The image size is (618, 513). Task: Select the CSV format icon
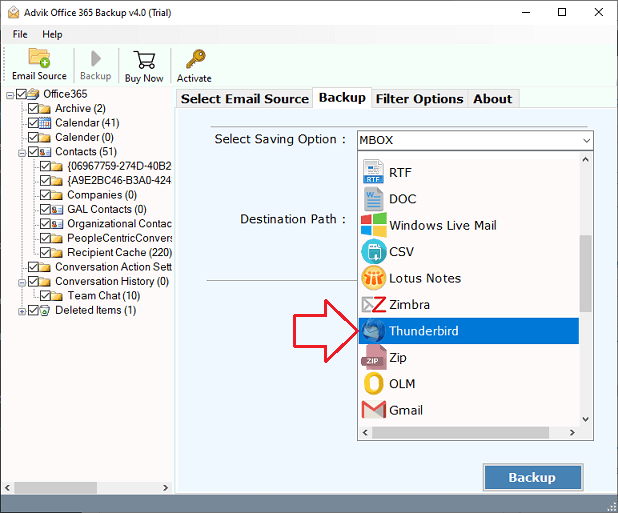click(x=373, y=251)
